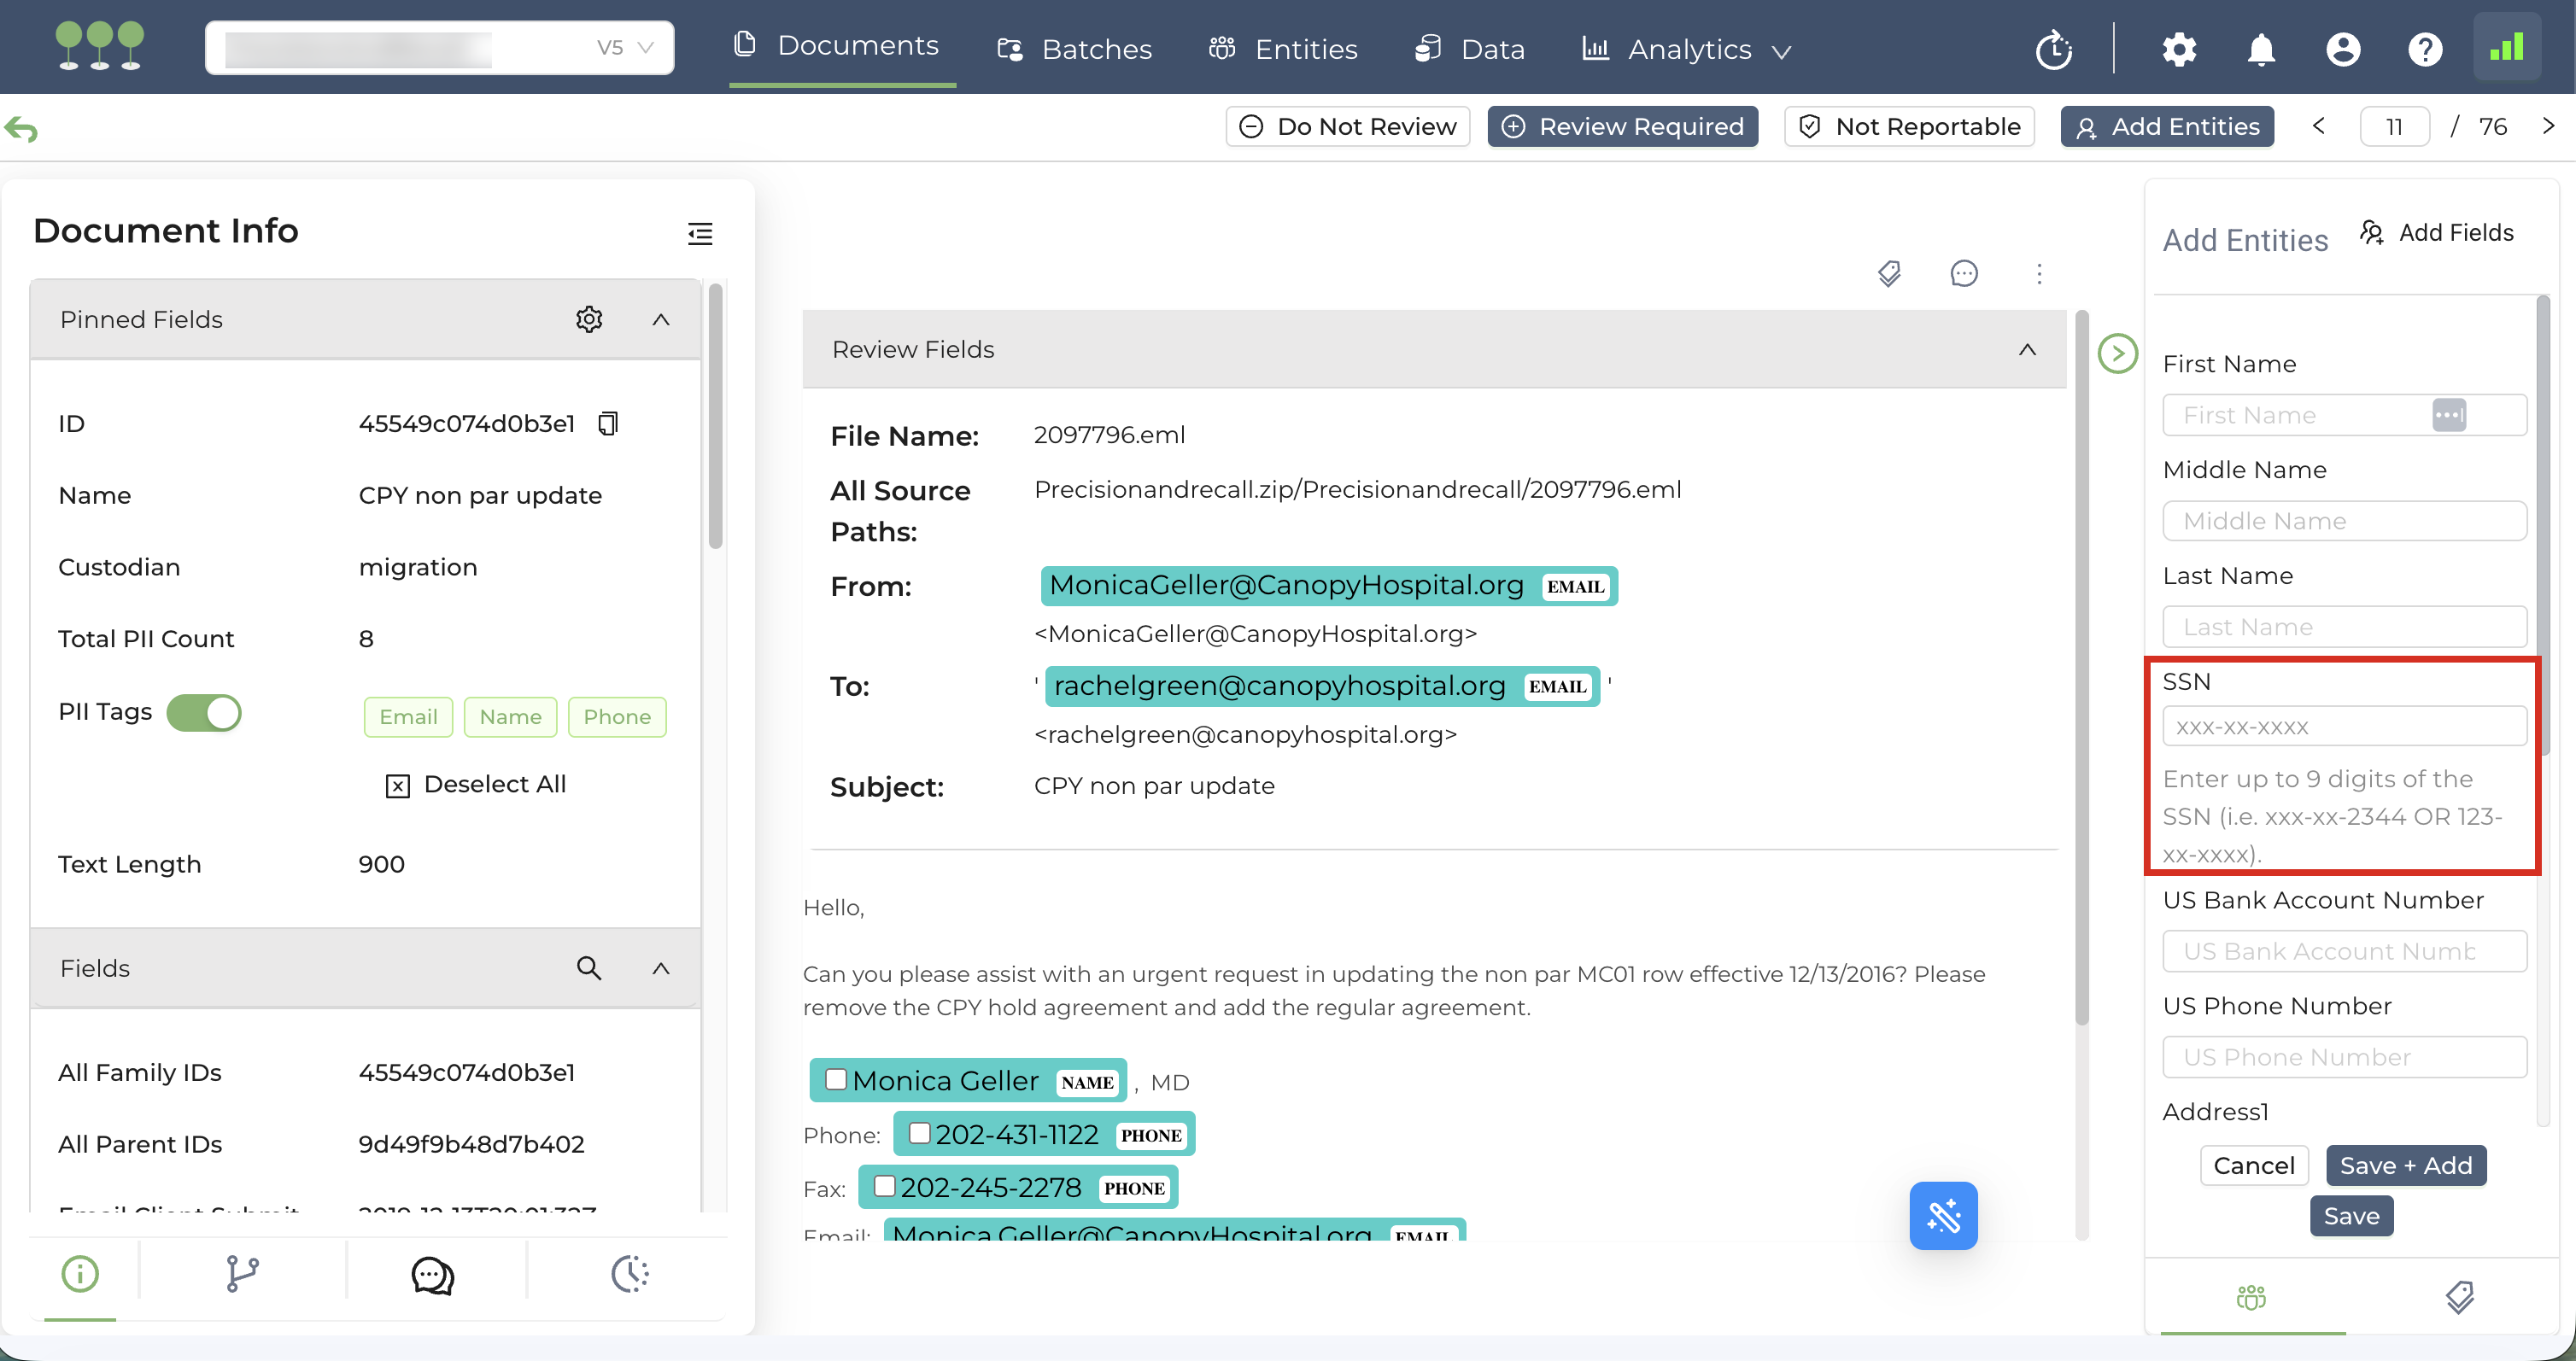Screen dimensions: 2576x1361
Task: Open the document lineage branch tab
Action: point(242,1275)
